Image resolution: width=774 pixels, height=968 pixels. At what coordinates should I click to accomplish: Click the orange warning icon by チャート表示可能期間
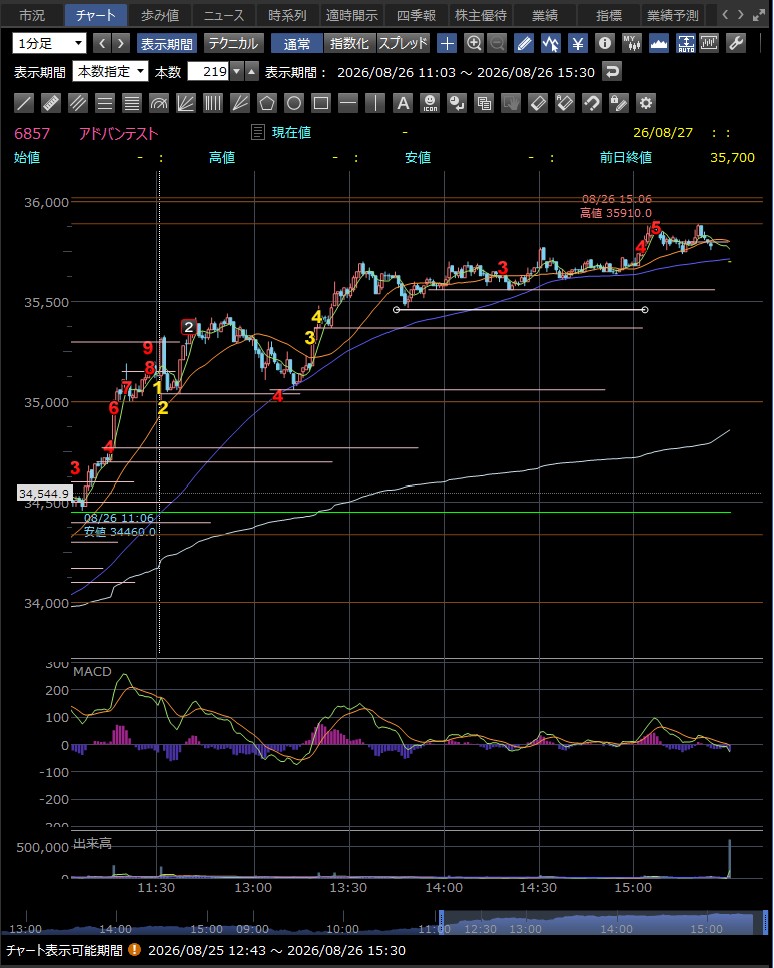134,950
